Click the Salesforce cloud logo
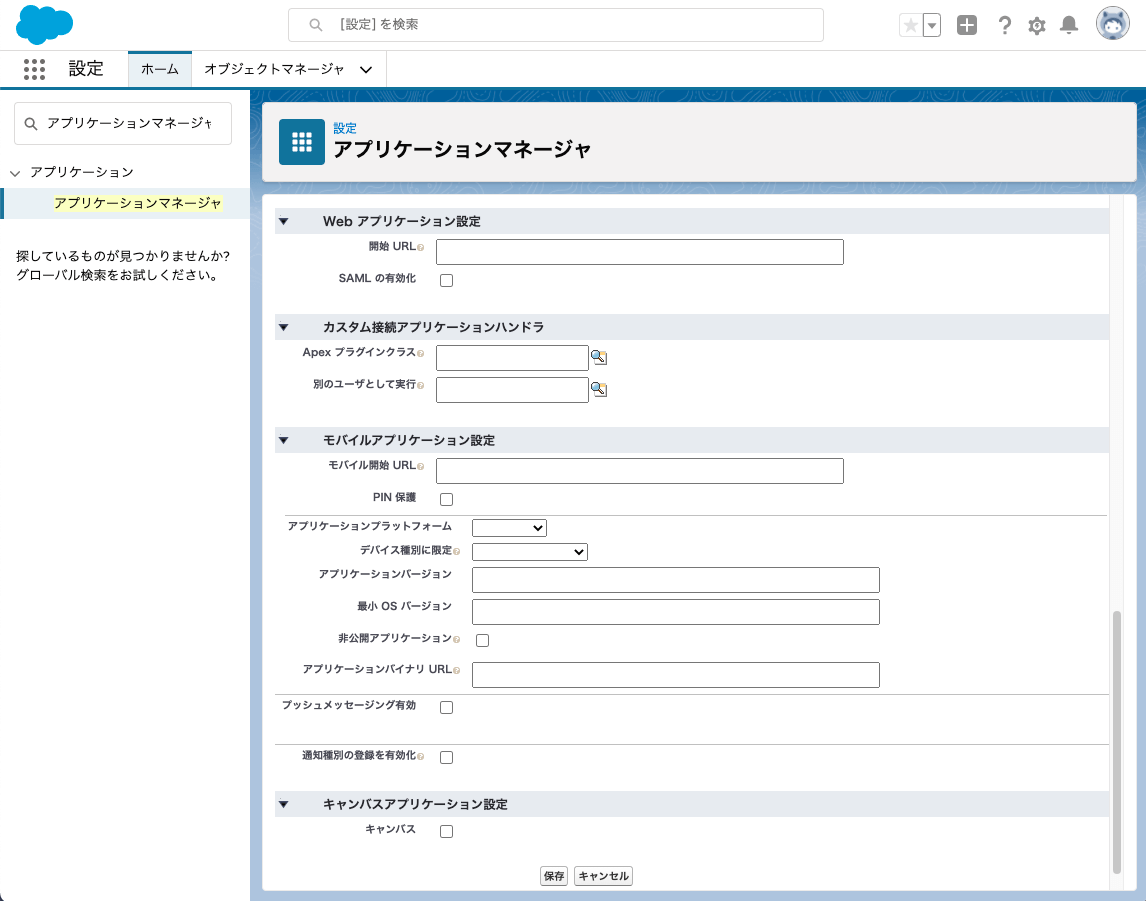The height and width of the screenshot is (901, 1146). click(45, 25)
